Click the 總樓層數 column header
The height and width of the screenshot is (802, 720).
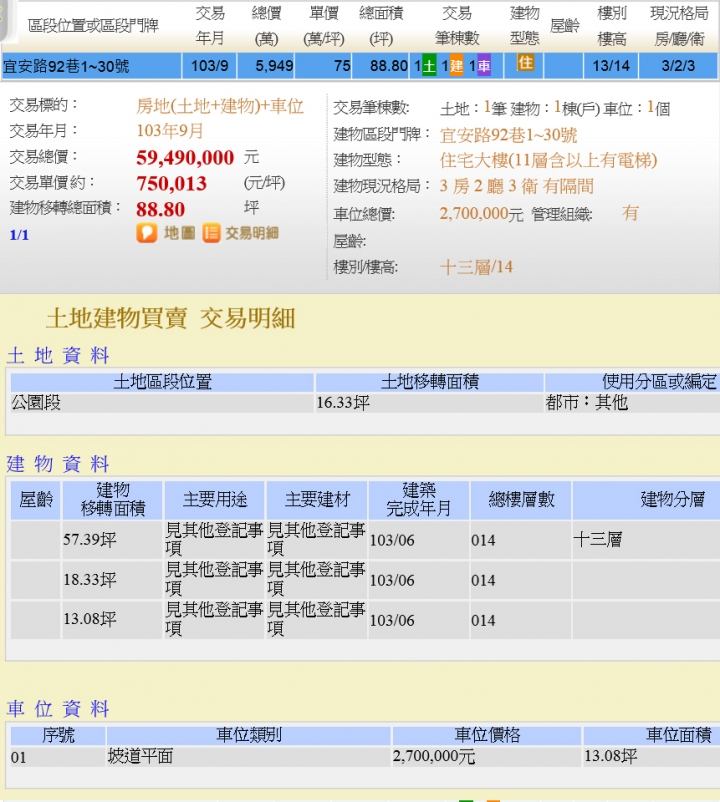tap(521, 500)
